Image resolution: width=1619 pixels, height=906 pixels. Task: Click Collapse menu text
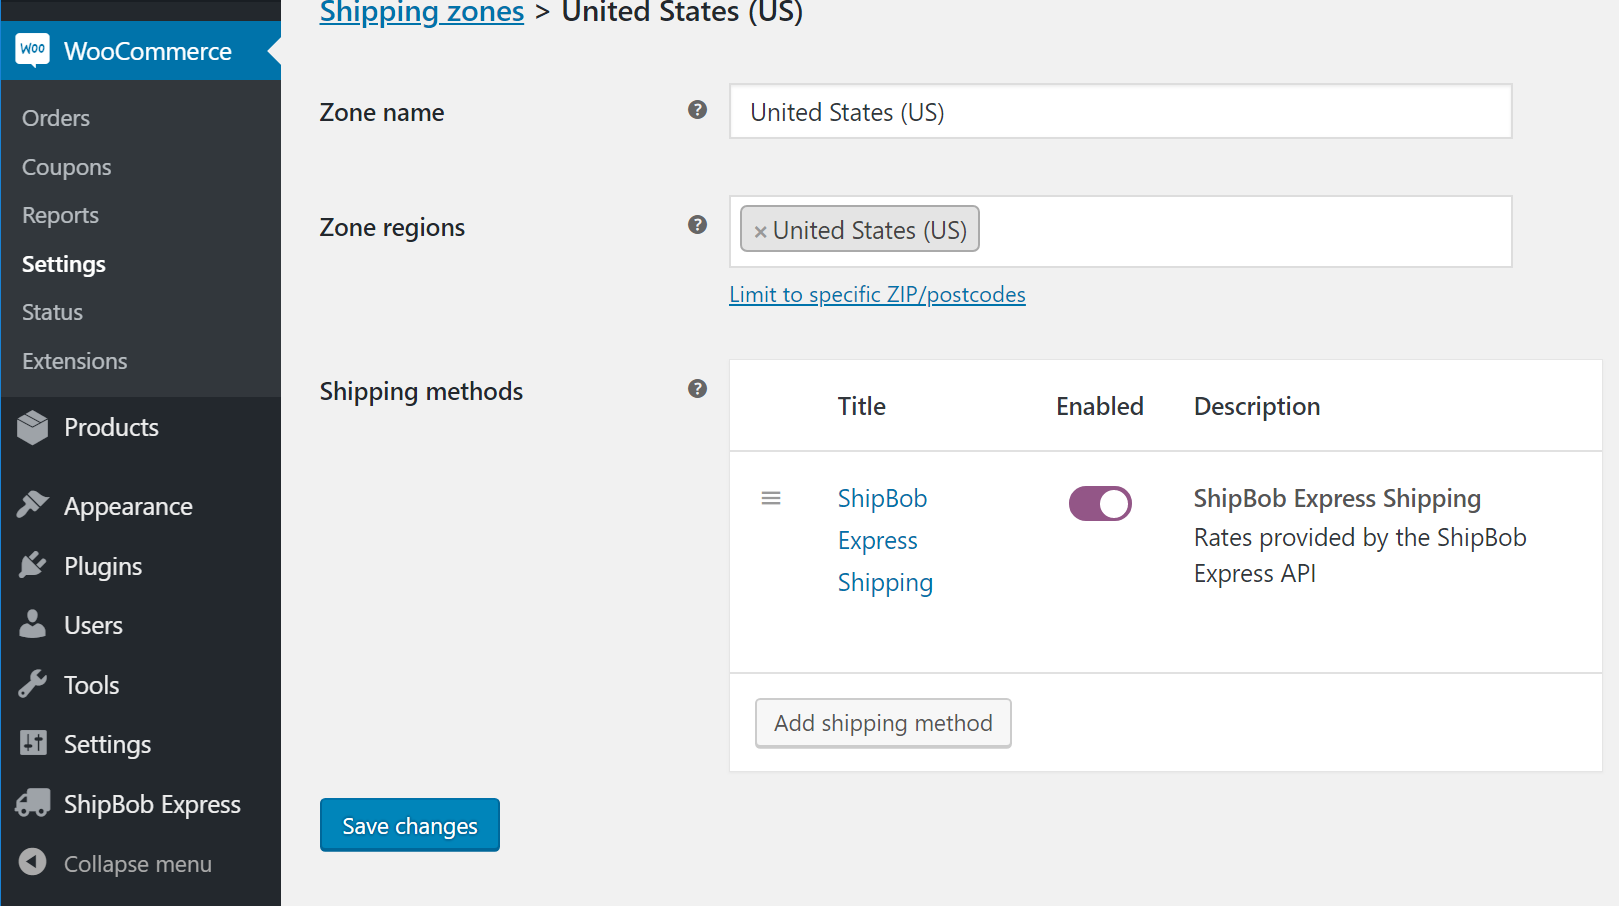pos(138,864)
